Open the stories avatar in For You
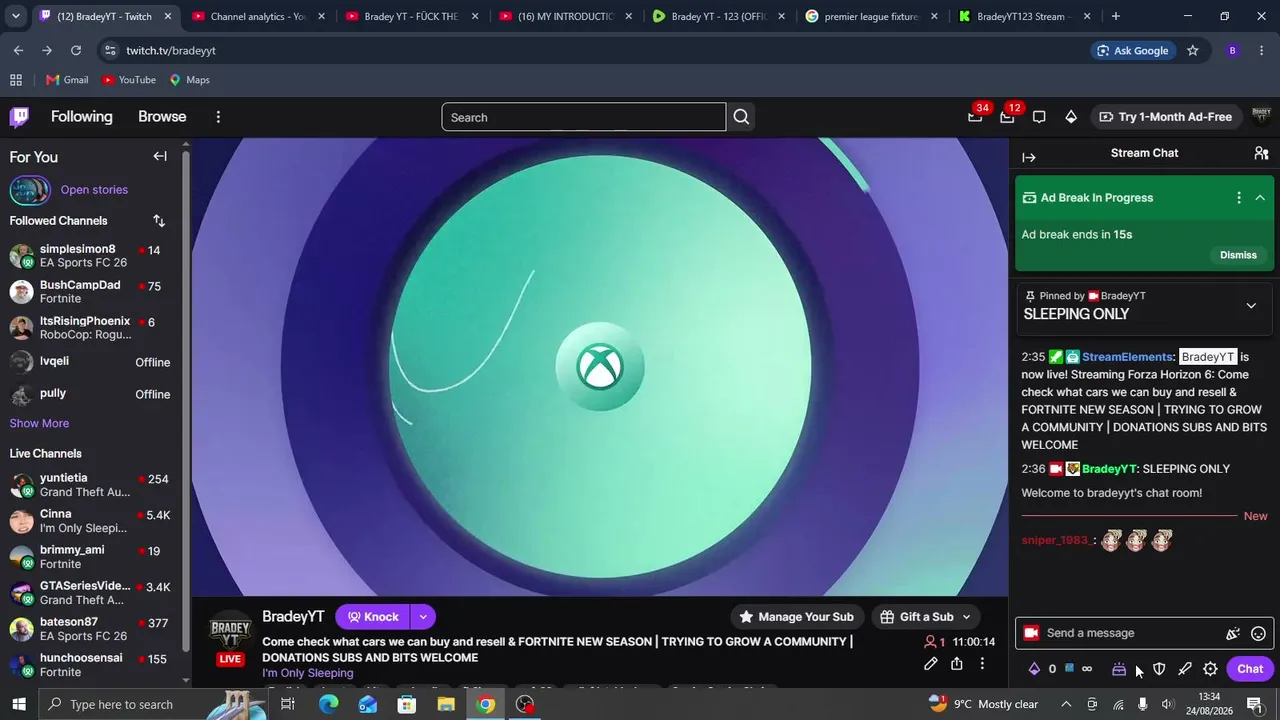The width and height of the screenshot is (1280, 720). (x=29, y=190)
